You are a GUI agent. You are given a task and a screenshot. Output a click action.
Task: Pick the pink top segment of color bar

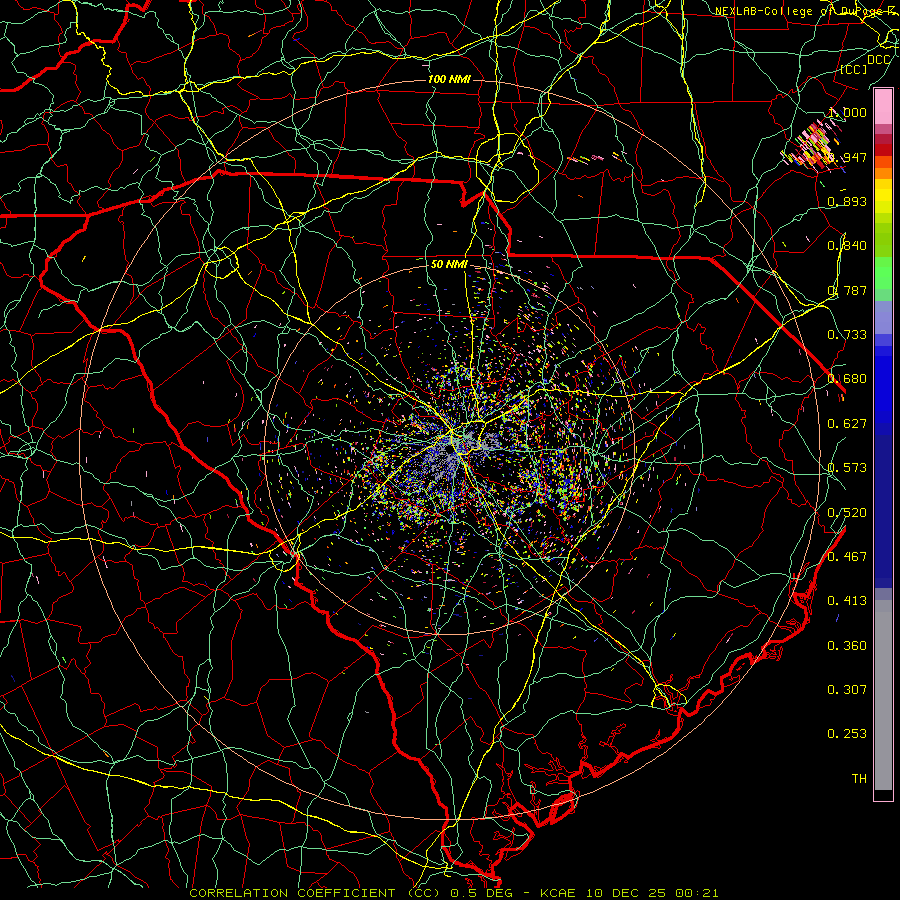coord(883,107)
